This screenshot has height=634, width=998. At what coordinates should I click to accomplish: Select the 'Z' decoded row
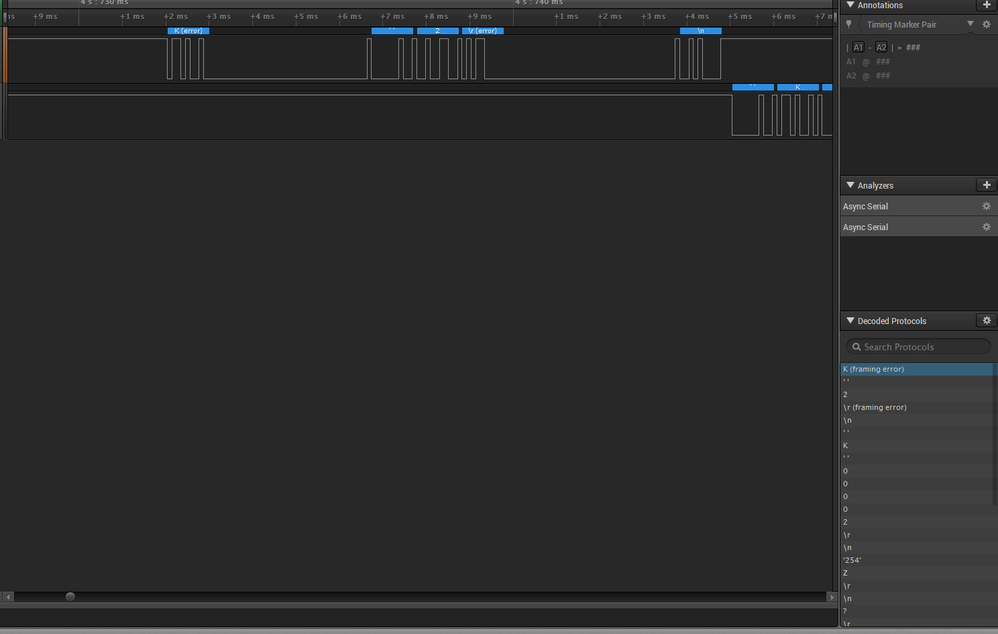(x=917, y=573)
